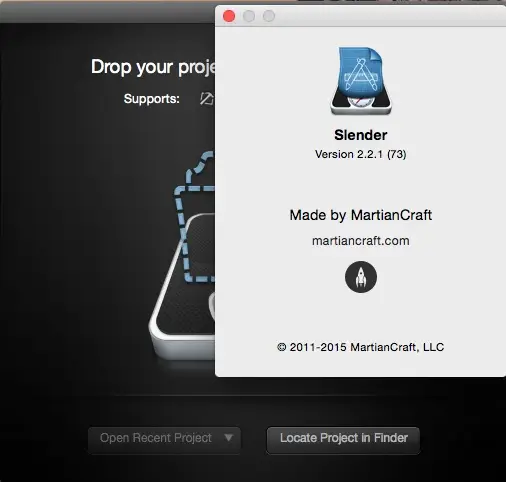Open the martiancraft.com link
The width and height of the screenshot is (506, 482).
[x=361, y=241]
